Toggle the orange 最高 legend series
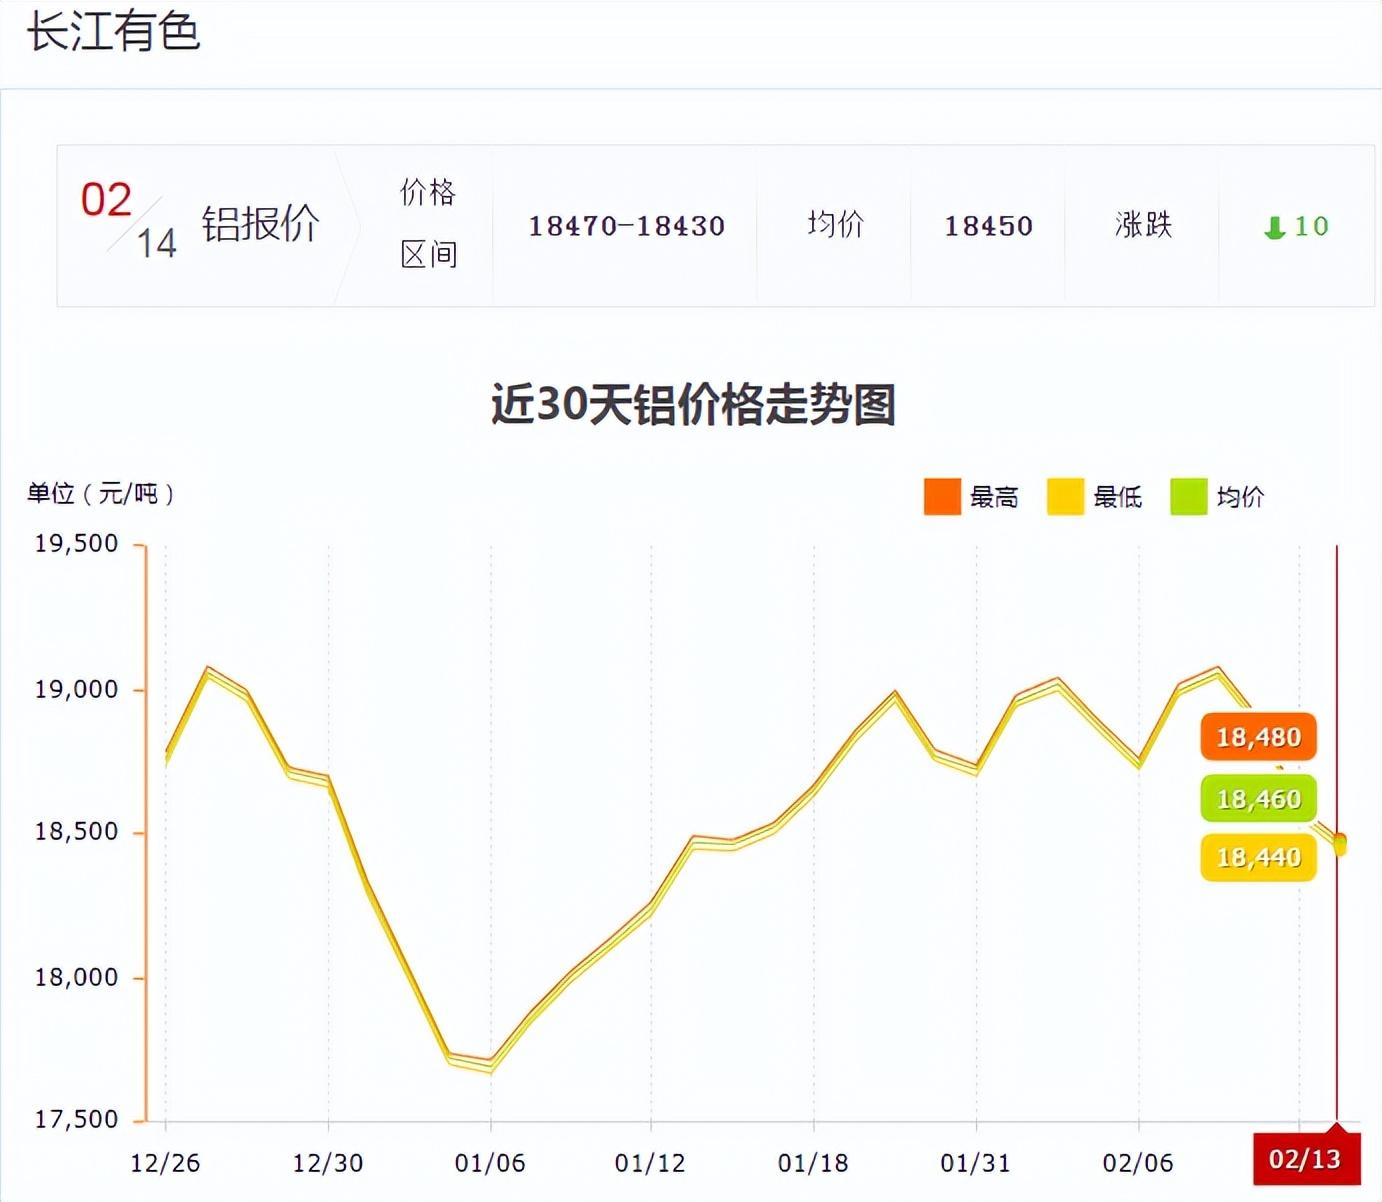 [x=942, y=497]
